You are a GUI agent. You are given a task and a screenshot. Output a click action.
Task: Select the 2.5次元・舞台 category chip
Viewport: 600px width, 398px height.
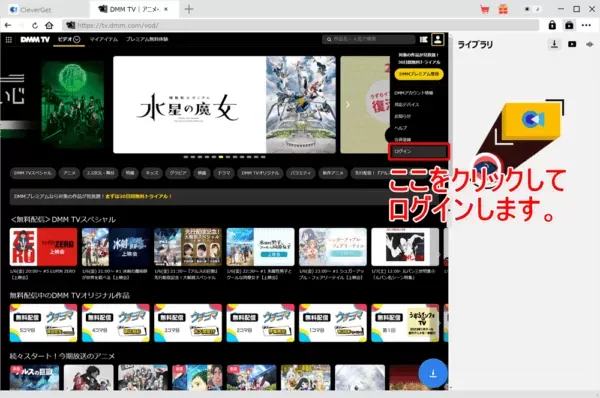click(100, 173)
